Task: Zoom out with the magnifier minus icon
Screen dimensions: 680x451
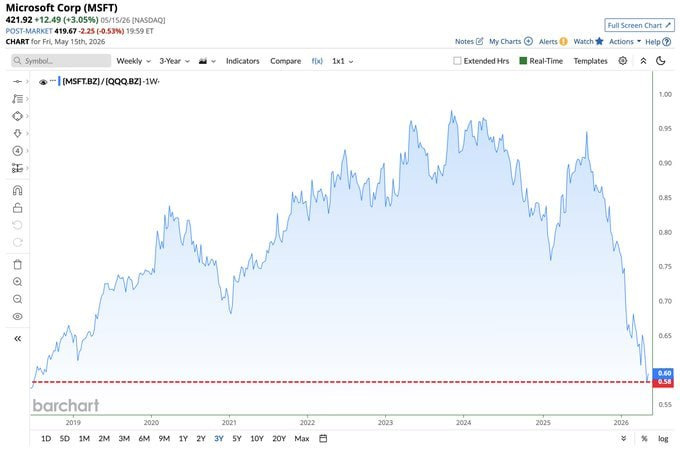Action: point(17,299)
